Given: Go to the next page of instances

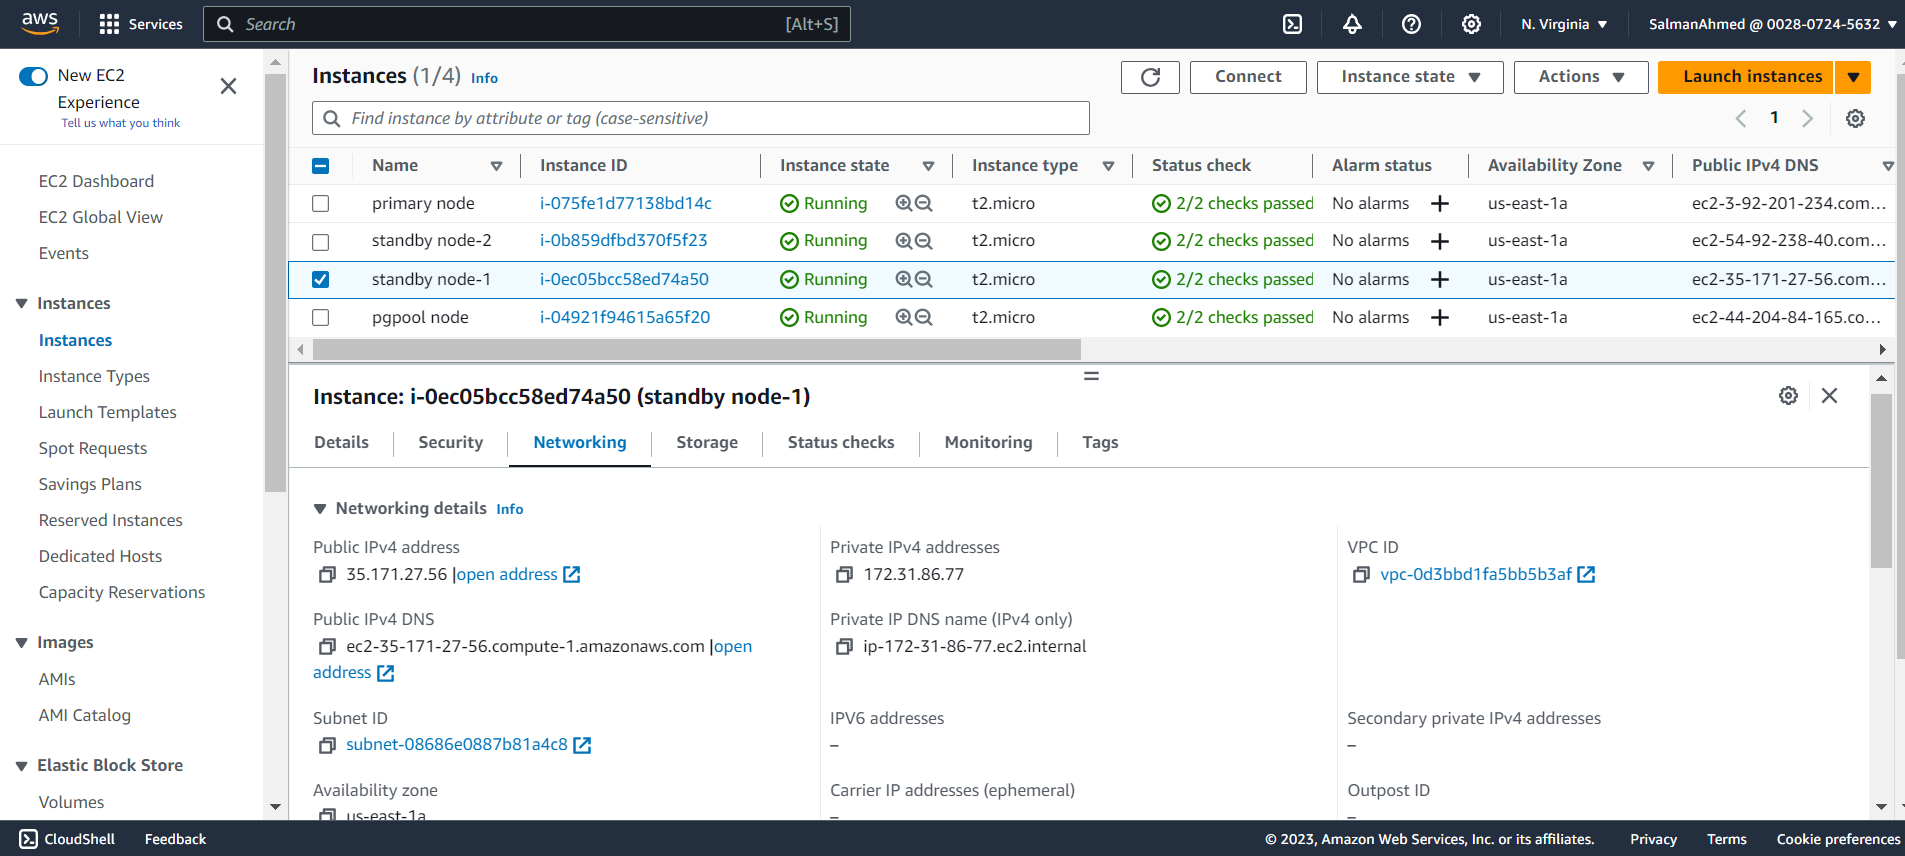Looking at the screenshot, I should click(x=1807, y=118).
